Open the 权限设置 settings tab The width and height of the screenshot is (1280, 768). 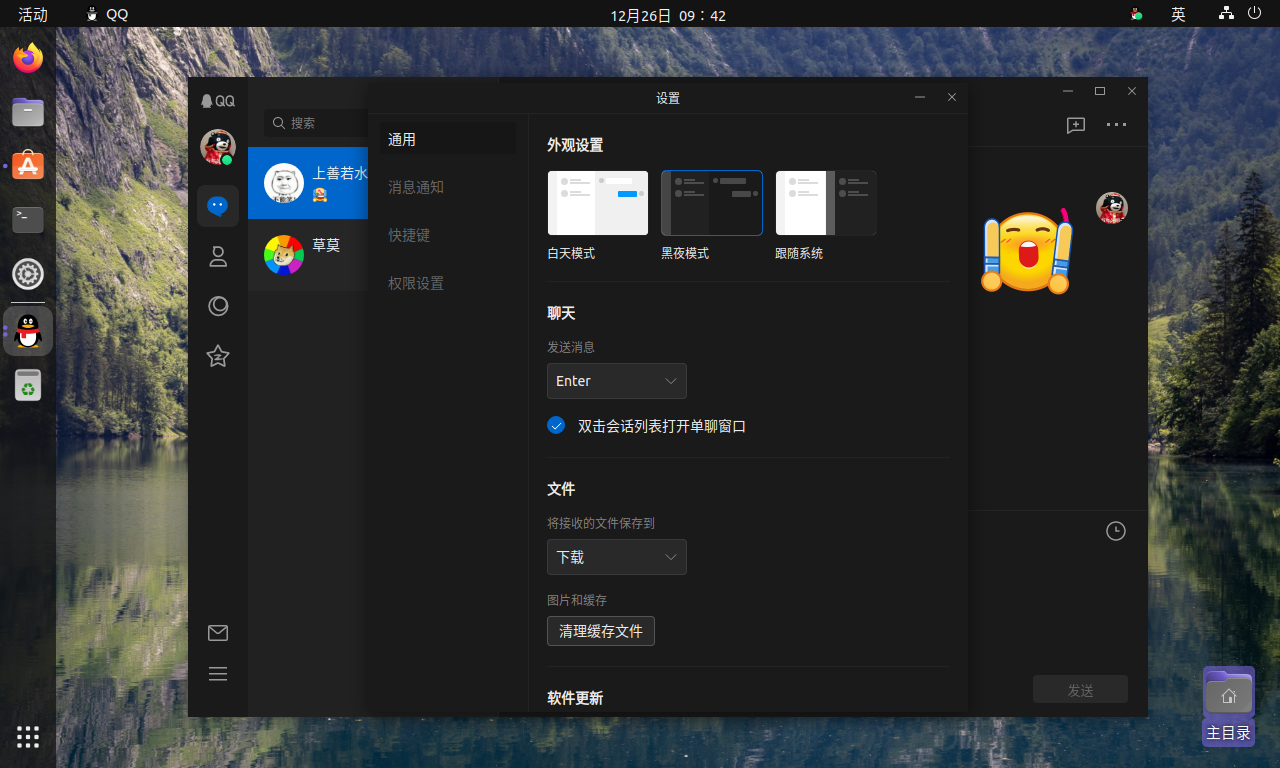(x=416, y=283)
